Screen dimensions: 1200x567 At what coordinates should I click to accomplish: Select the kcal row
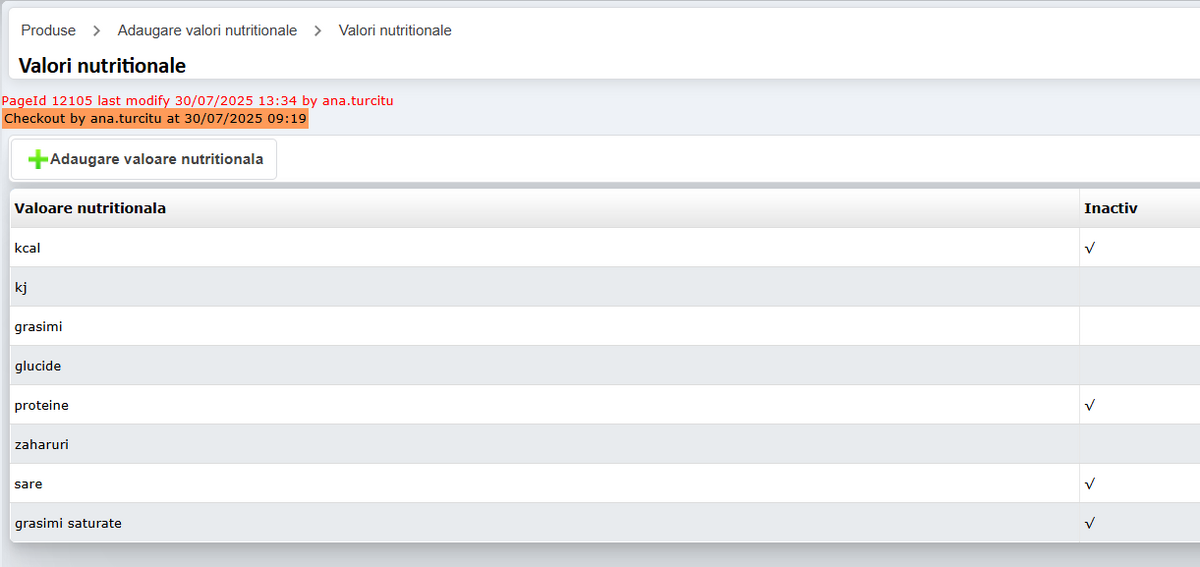pos(28,248)
